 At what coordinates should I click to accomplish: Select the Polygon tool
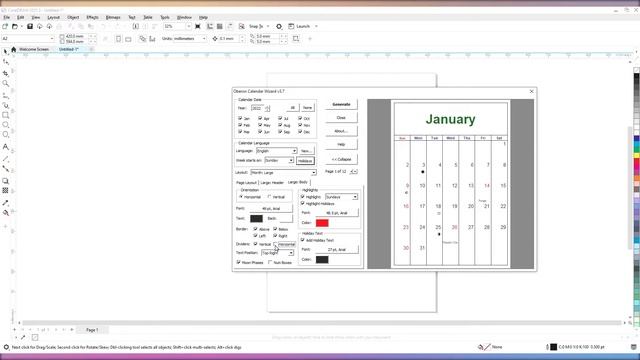click(x=5, y=135)
